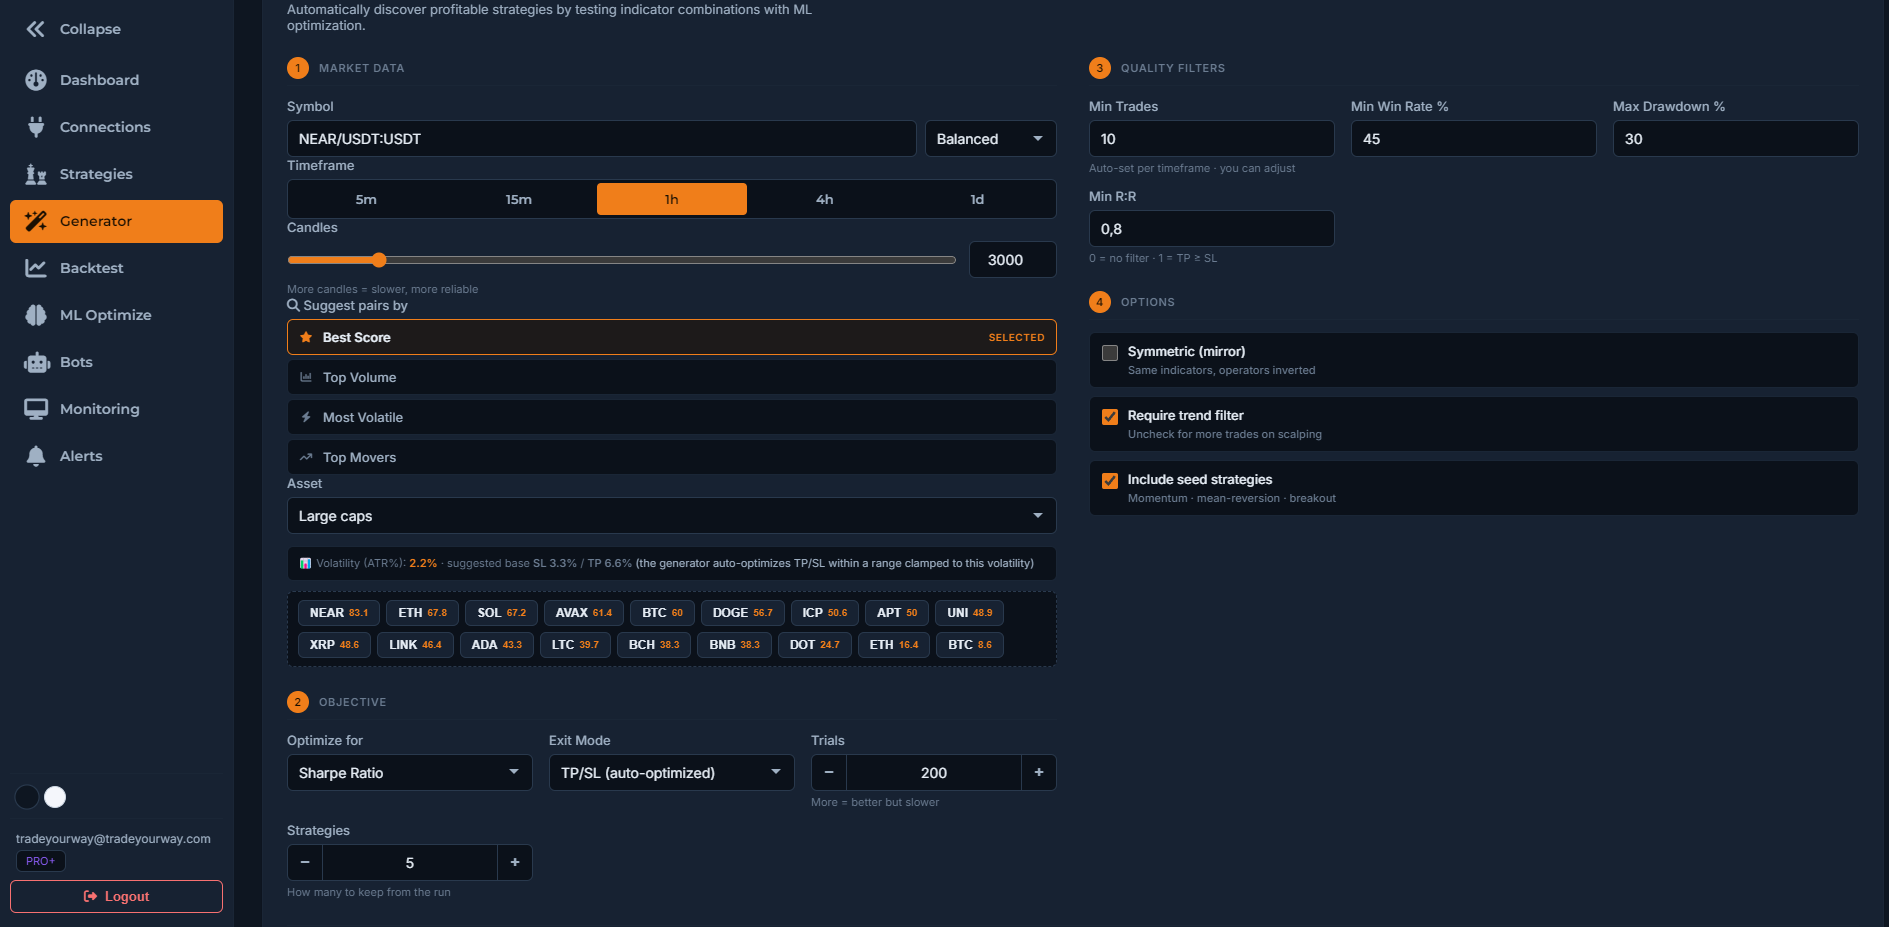Click the PRO+ plan badge
The width and height of the screenshot is (1889, 927).
click(40, 861)
